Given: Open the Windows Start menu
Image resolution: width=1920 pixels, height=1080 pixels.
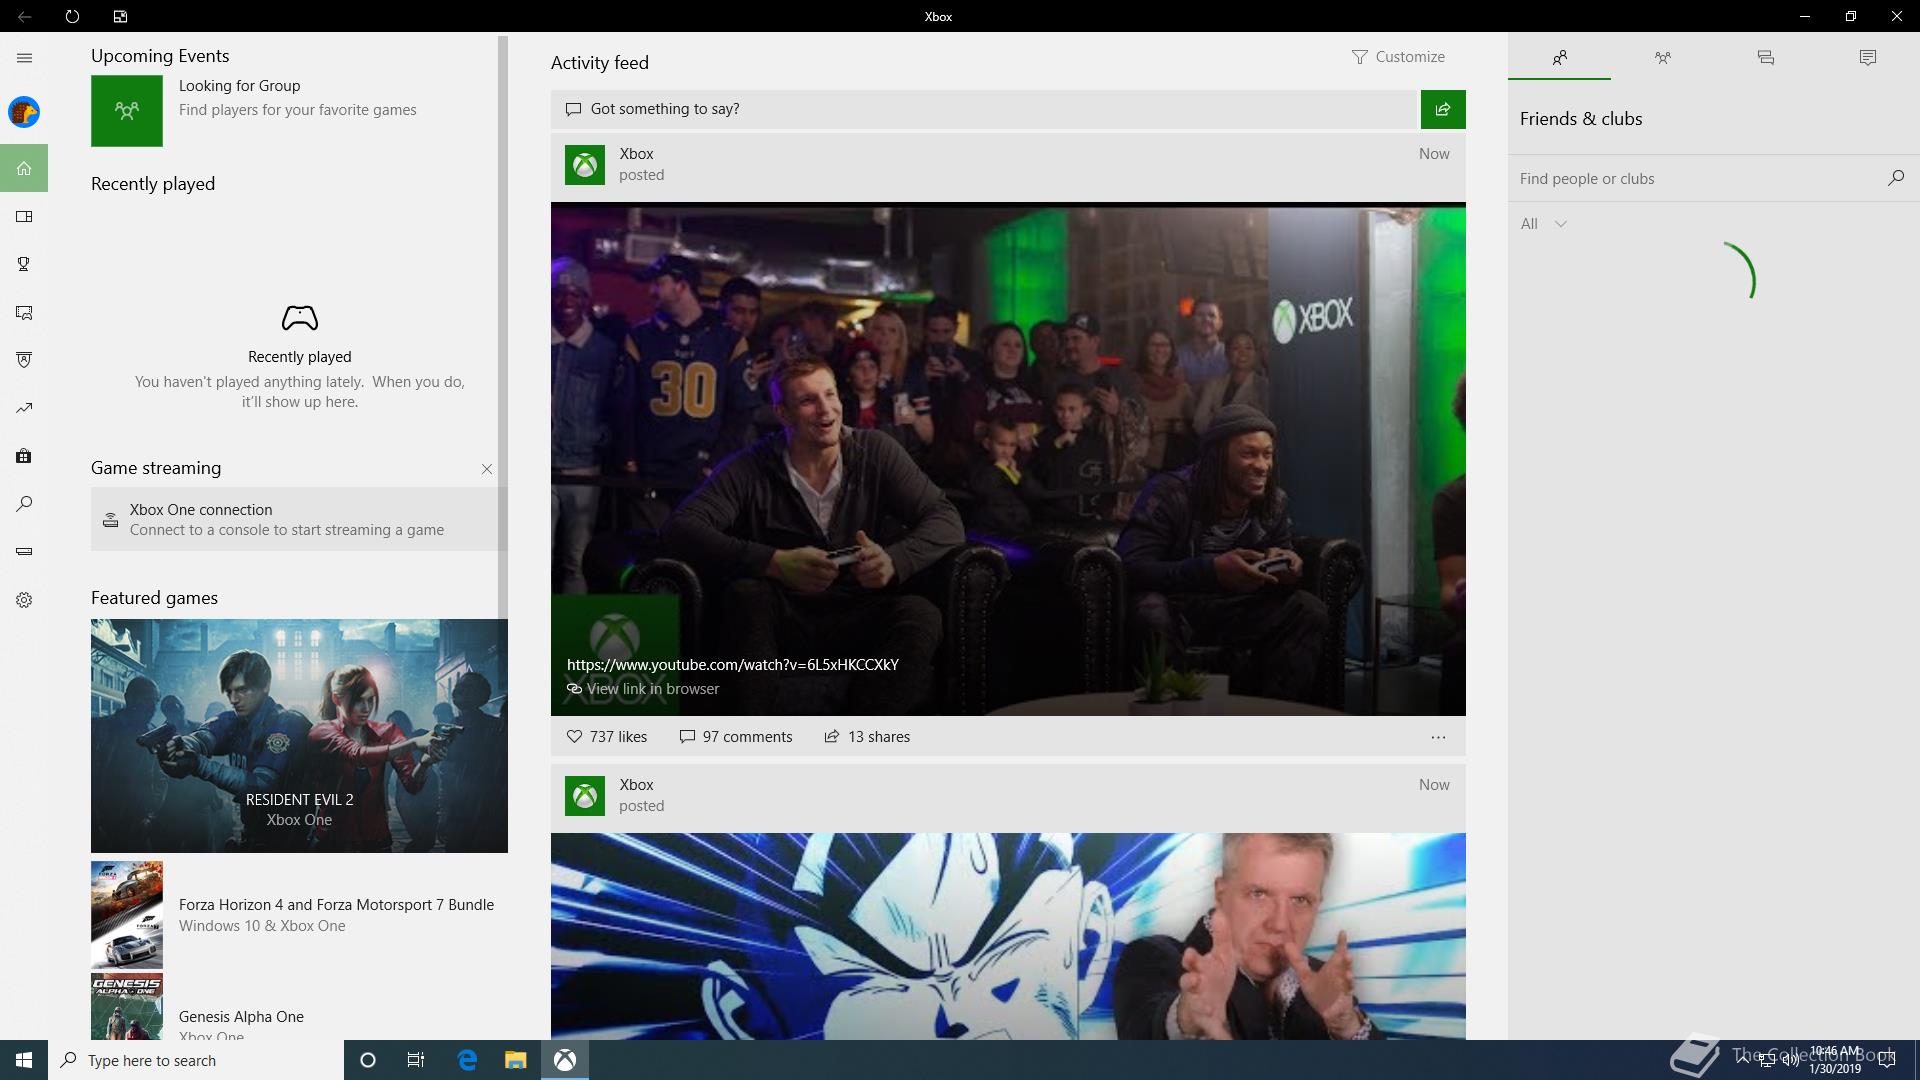Looking at the screenshot, I should pos(24,1060).
